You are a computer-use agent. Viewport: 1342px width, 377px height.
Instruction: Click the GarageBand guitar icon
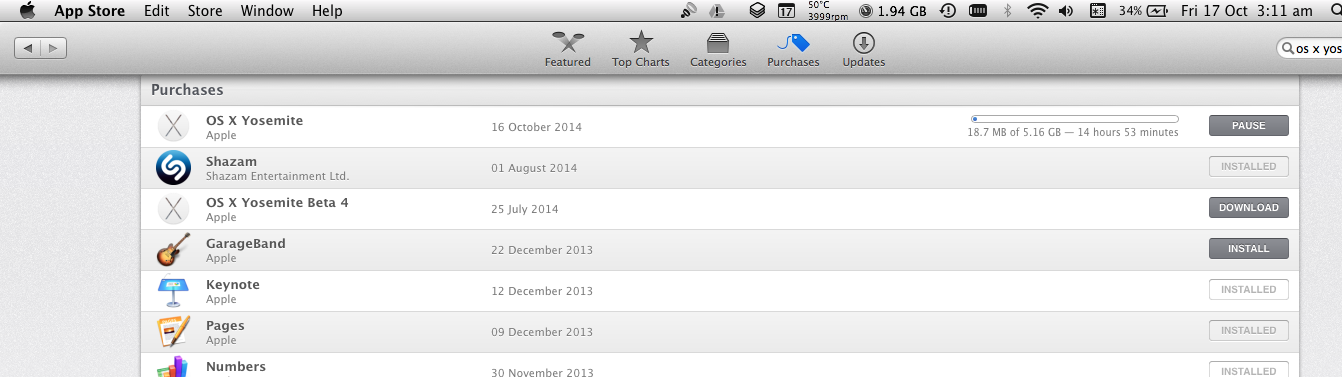(x=174, y=250)
